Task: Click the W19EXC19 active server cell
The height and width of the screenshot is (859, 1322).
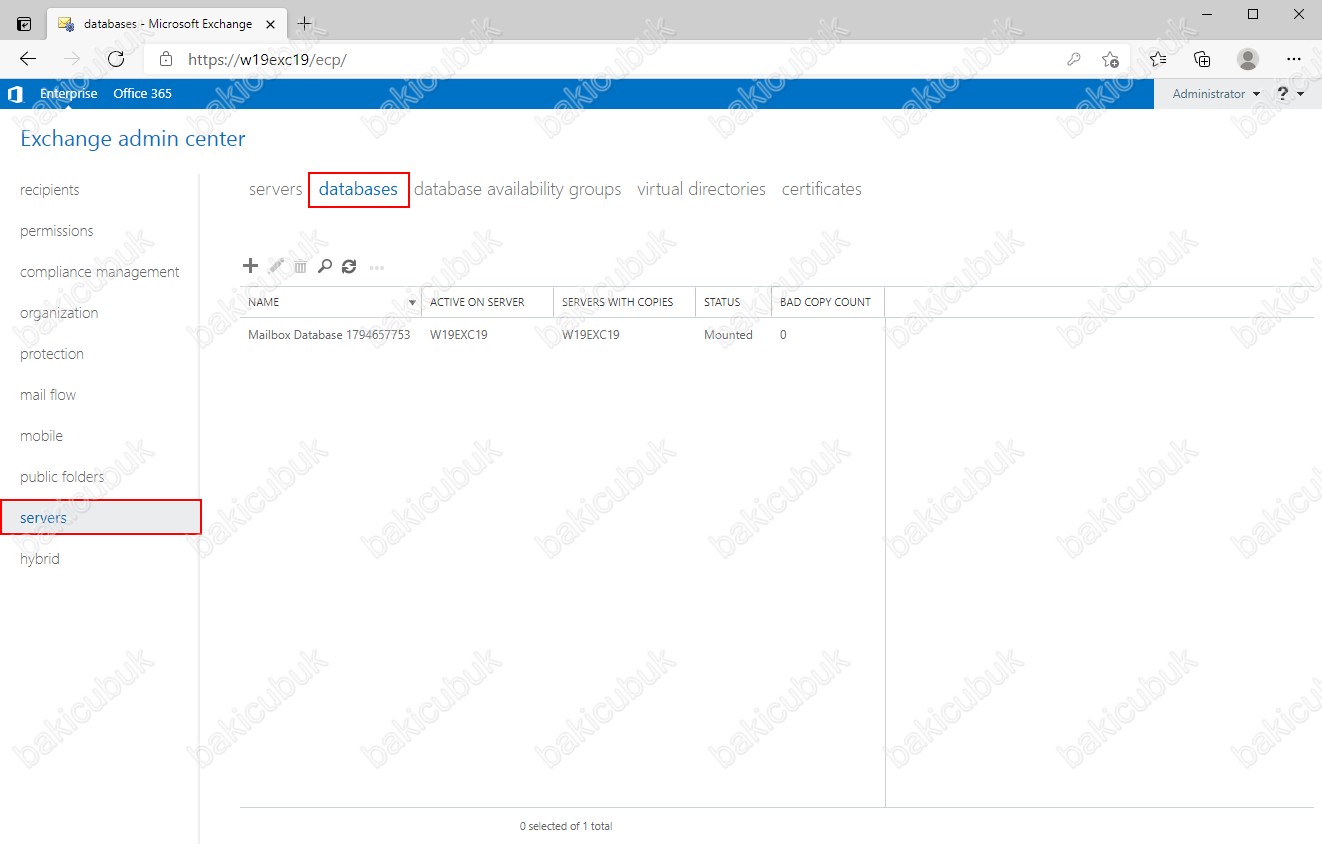Action: (x=459, y=335)
